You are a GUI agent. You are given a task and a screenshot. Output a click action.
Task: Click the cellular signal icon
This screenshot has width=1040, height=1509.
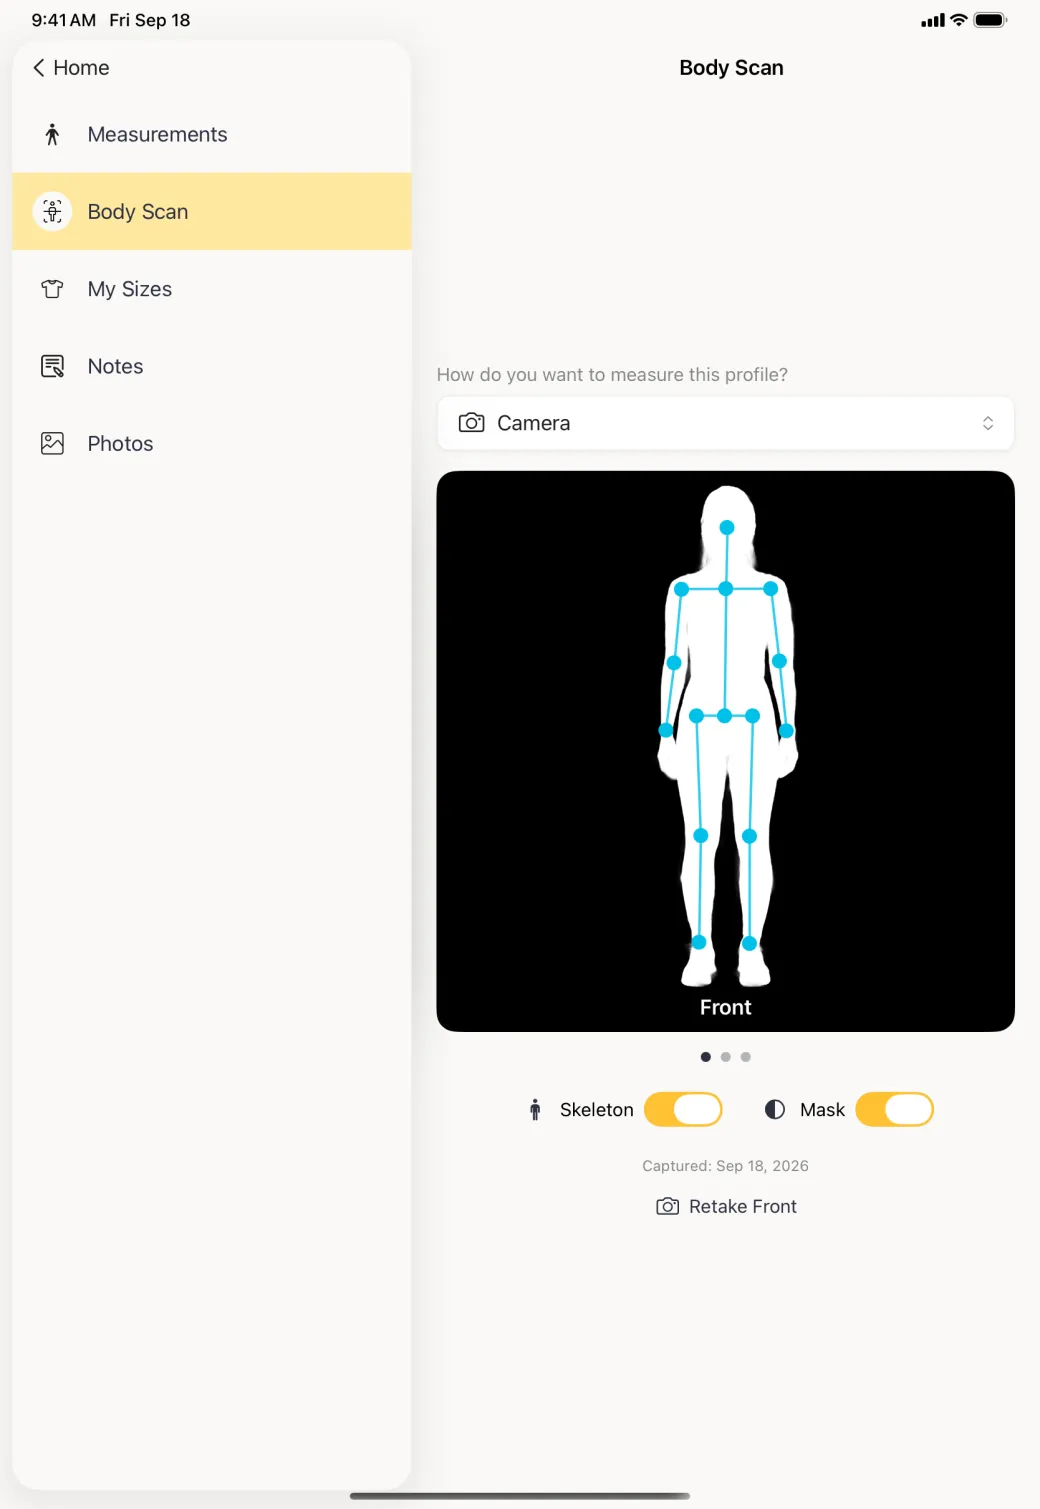tap(933, 20)
